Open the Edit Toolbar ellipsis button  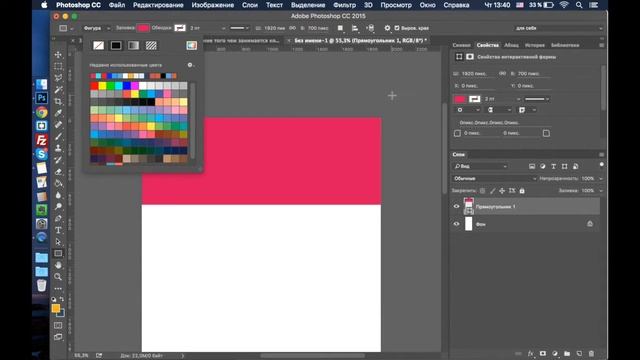[58, 289]
